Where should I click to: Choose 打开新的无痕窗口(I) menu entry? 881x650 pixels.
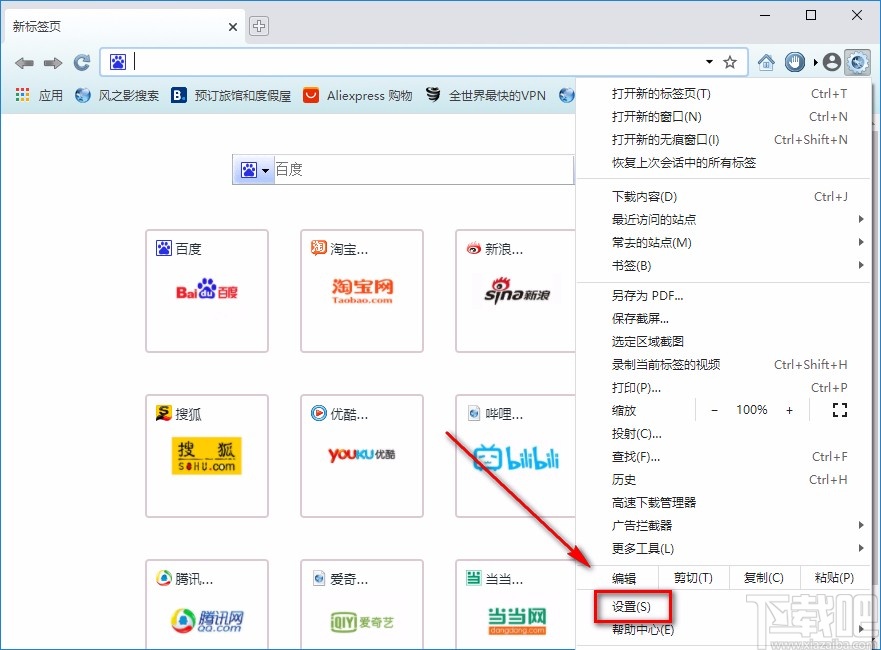[x=724, y=140]
